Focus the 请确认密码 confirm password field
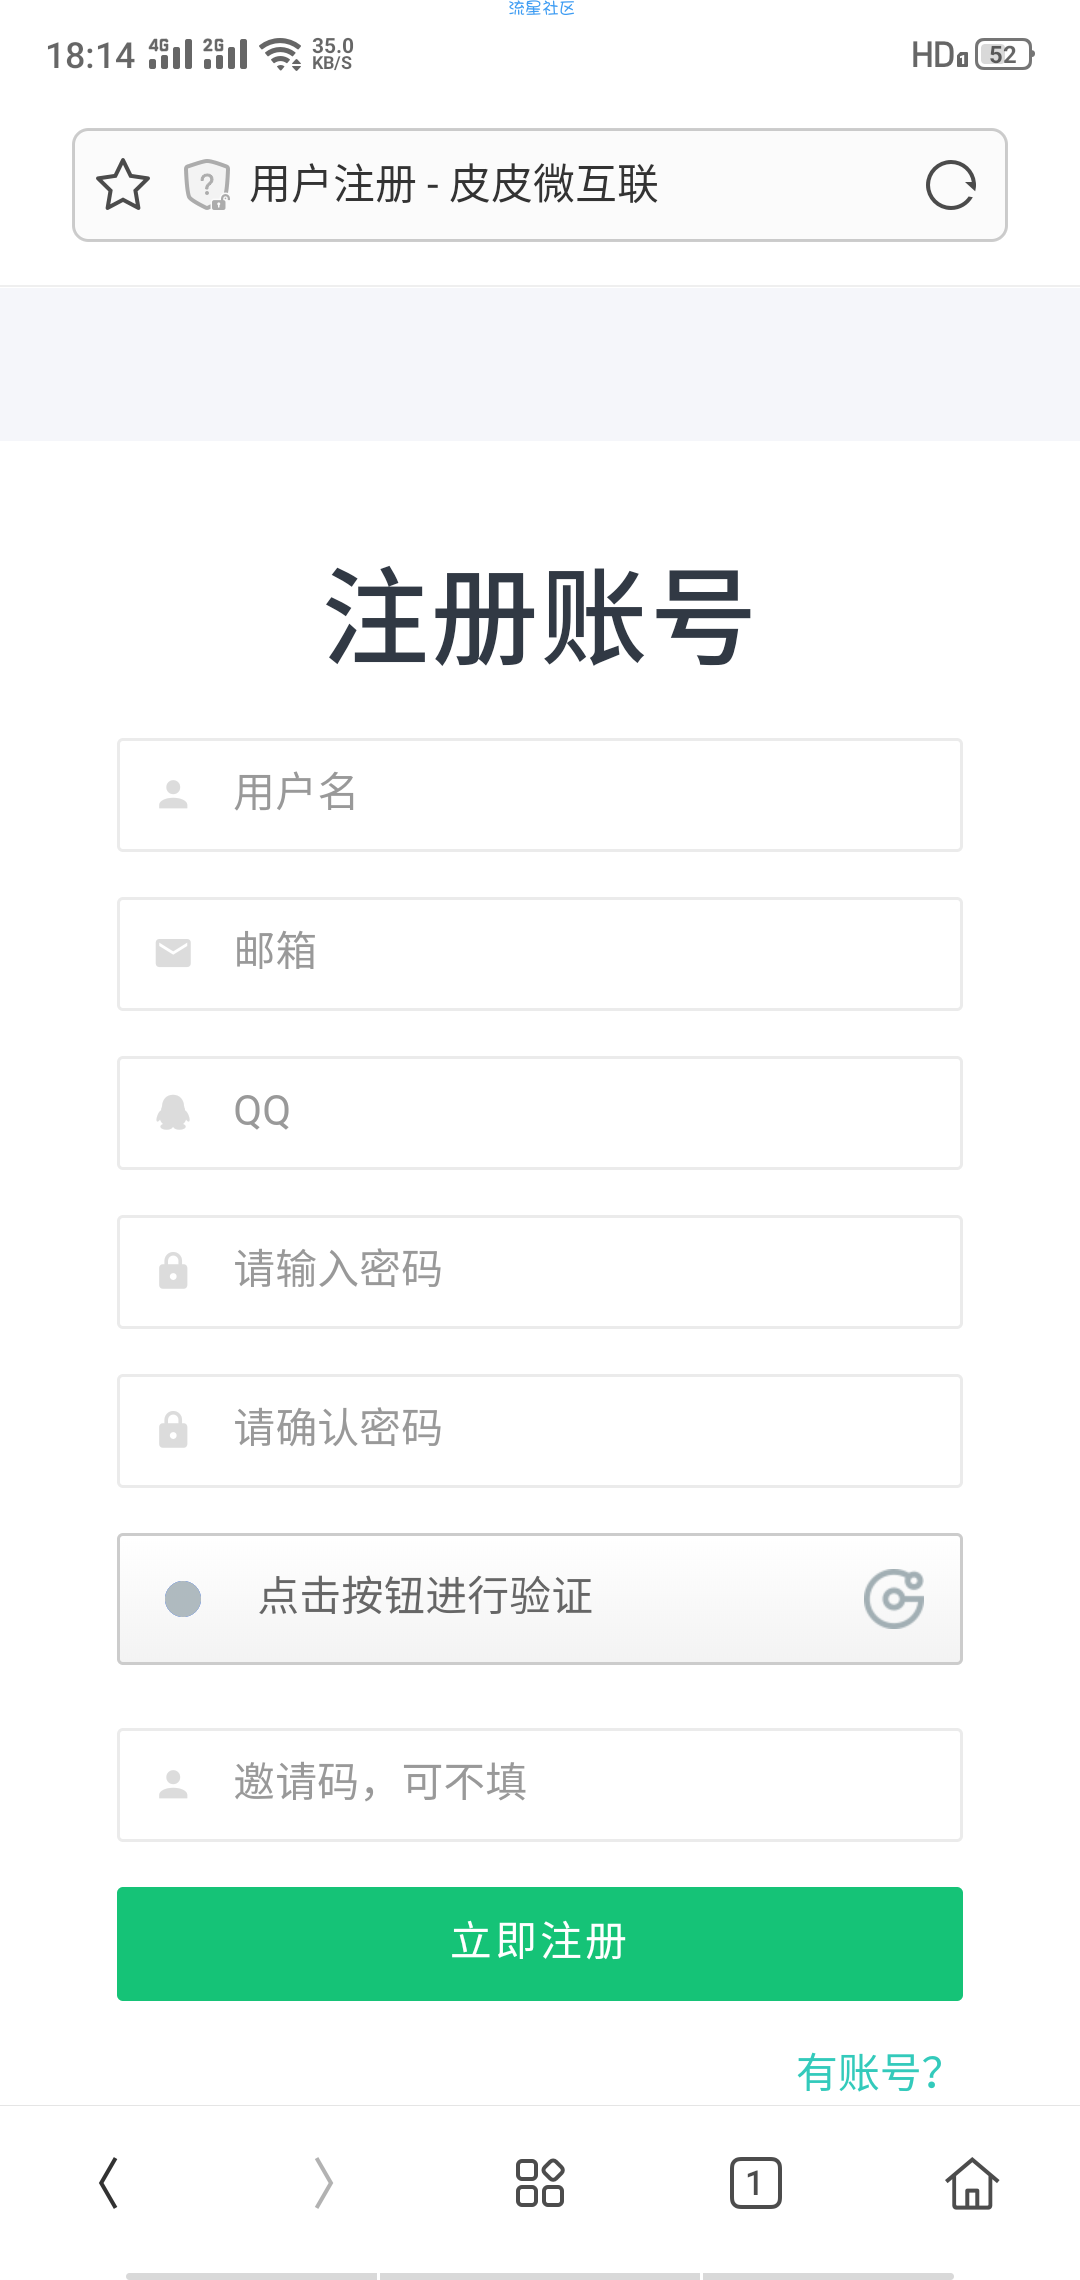Image resolution: width=1080 pixels, height=2280 pixels. pos(540,1431)
